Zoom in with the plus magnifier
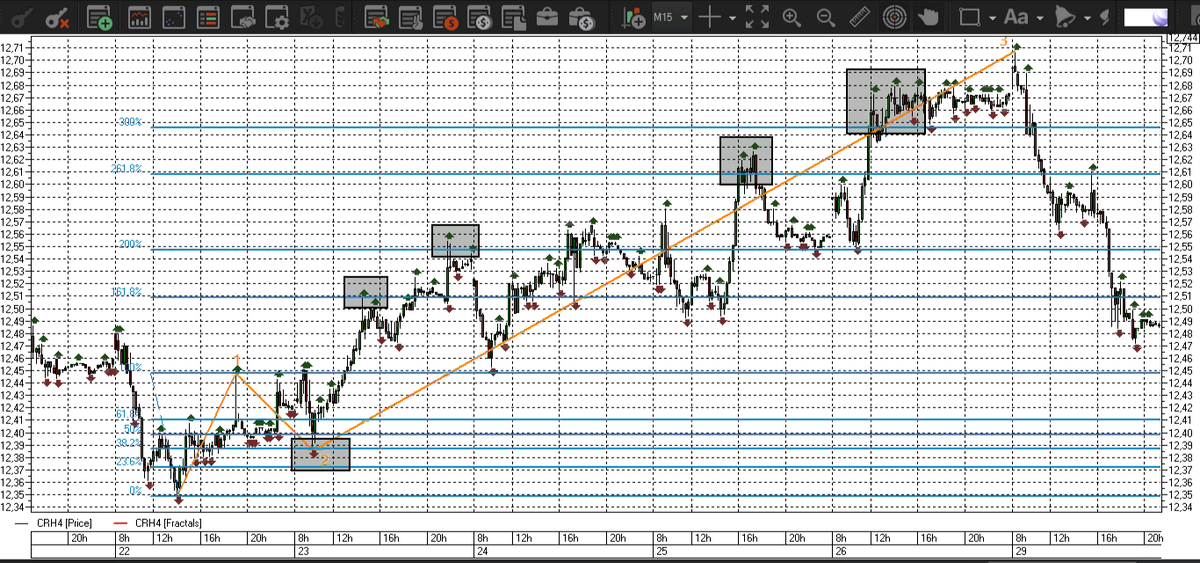1200x563 pixels. (x=792, y=17)
